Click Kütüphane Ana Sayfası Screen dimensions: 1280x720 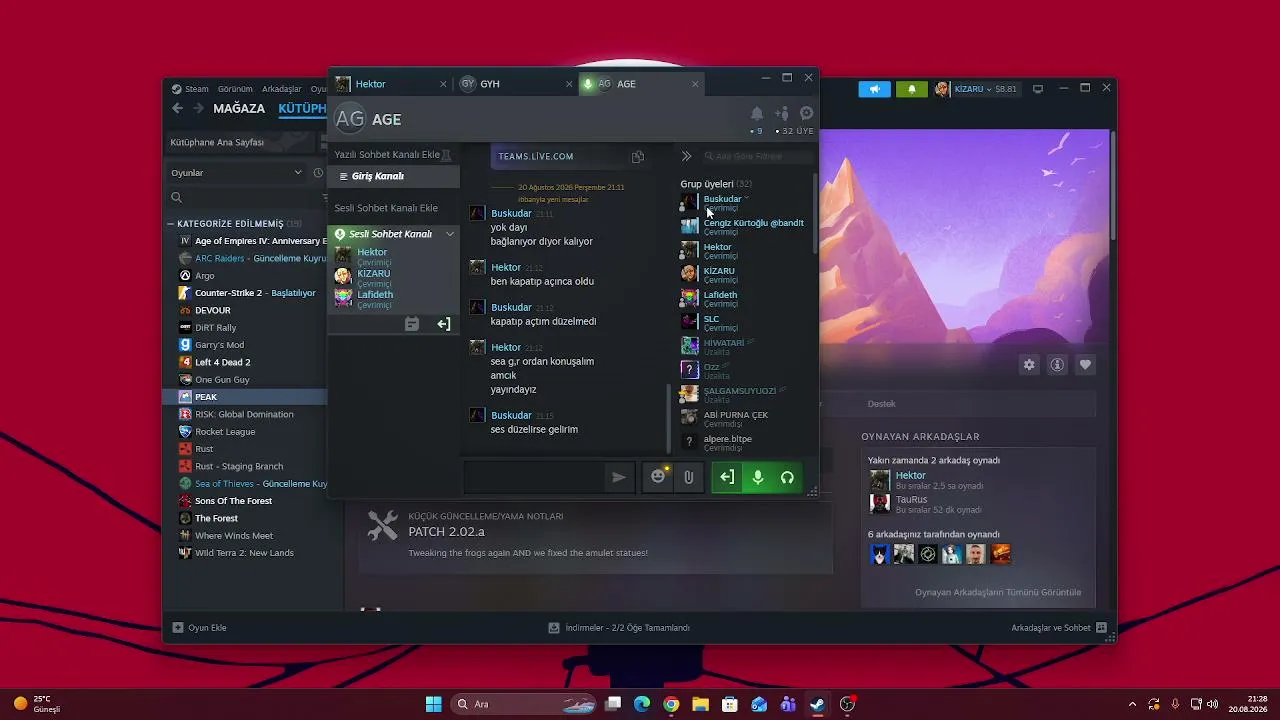(217, 142)
